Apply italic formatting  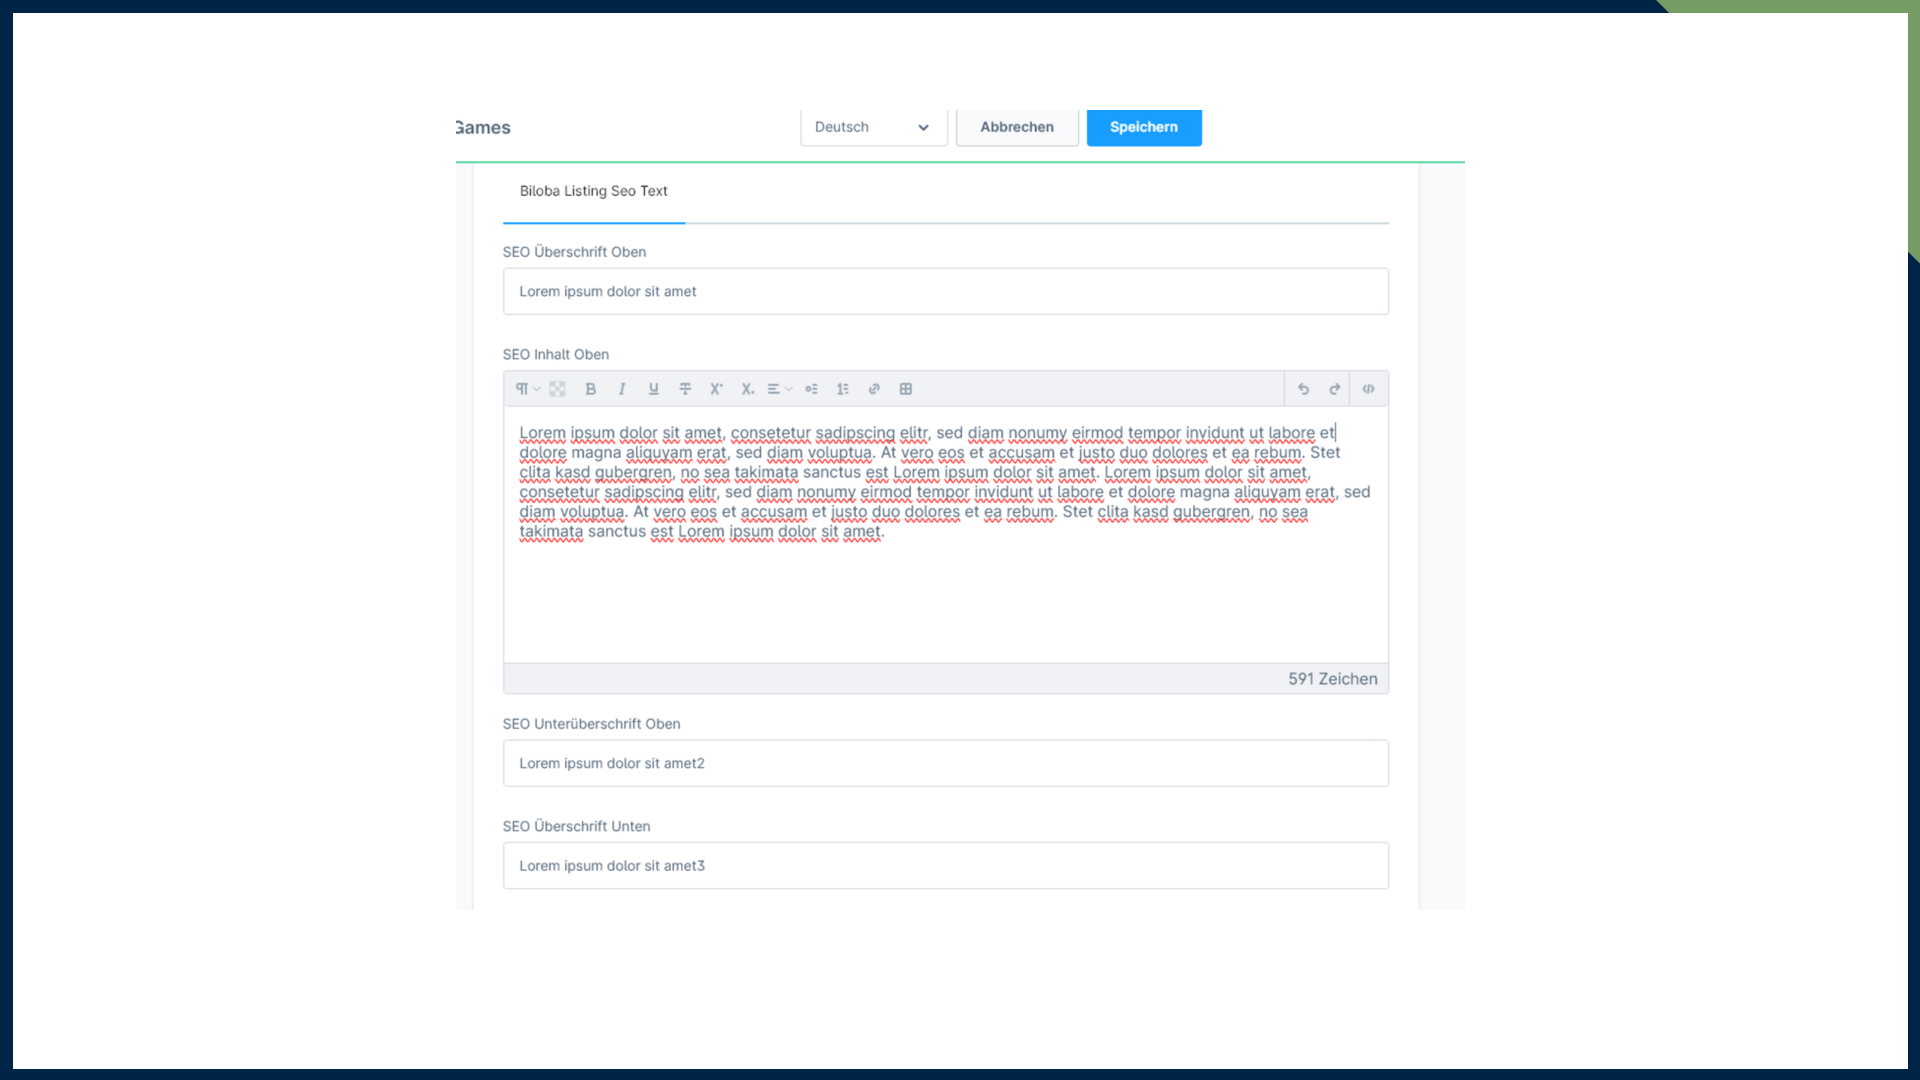click(x=622, y=389)
